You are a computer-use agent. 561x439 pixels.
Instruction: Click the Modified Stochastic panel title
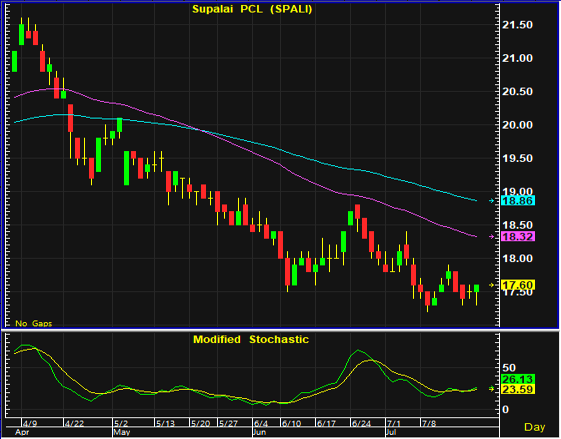[251, 339]
